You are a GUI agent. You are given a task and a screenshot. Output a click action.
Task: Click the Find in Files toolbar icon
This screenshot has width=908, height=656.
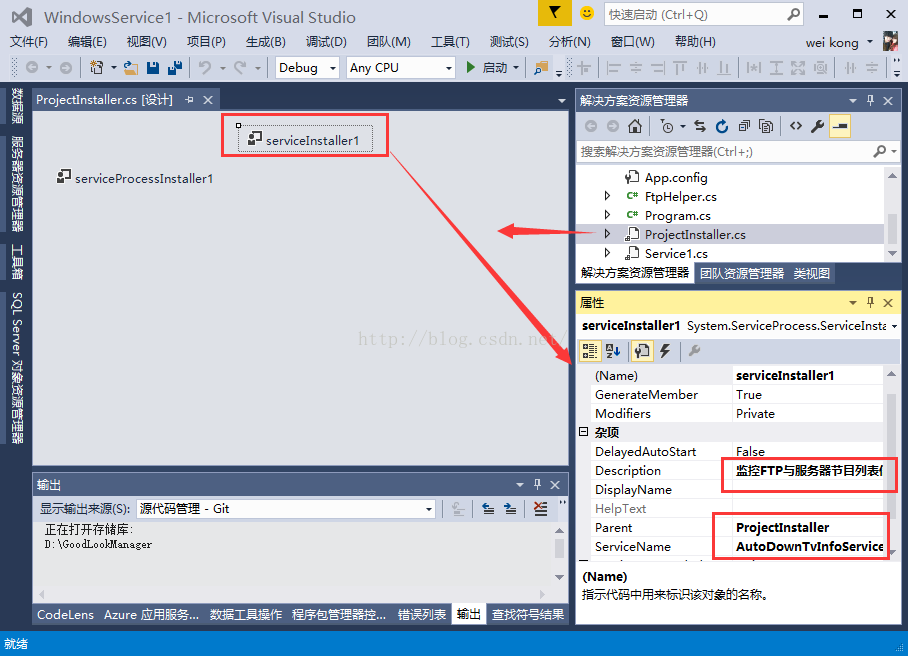(x=541, y=68)
